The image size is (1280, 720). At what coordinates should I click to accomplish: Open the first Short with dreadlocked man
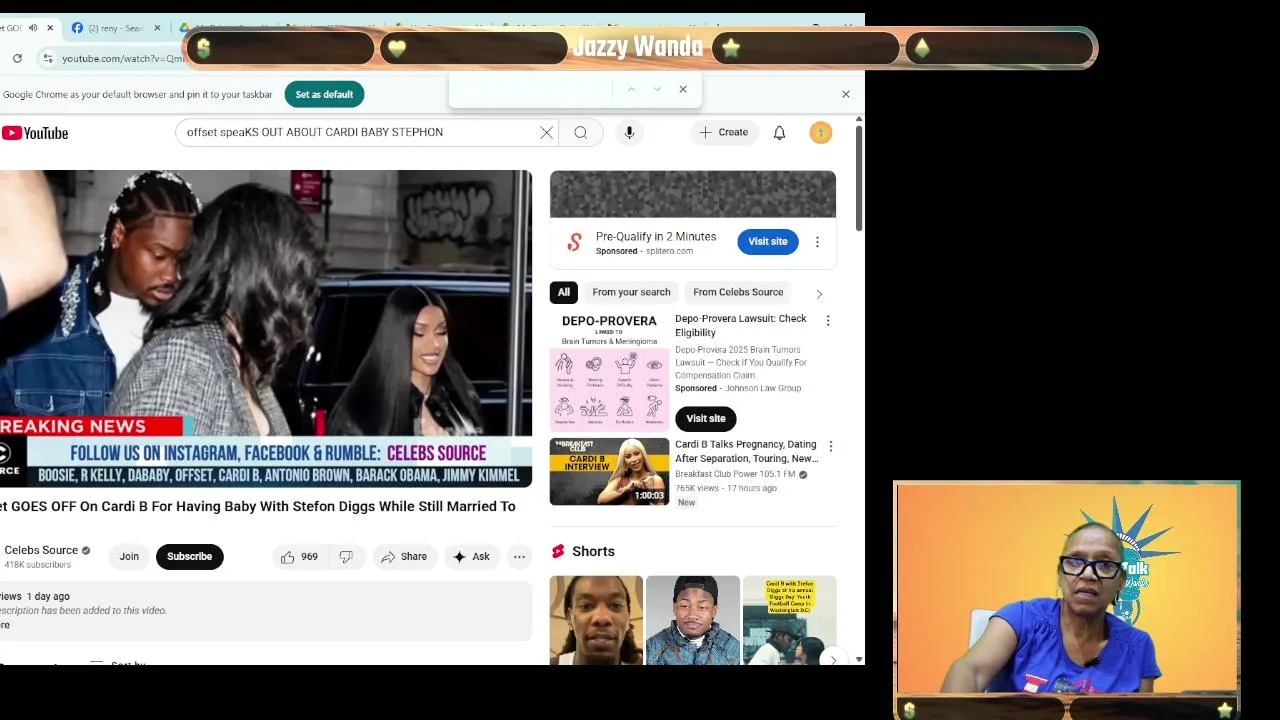coord(597,620)
